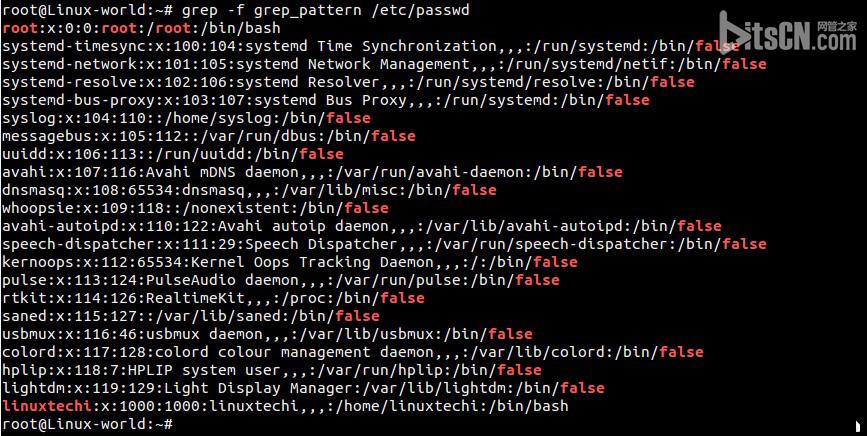This screenshot has height=436, width=867.
Task: Click the red 'linuxtechi' highlighted username
Action: (47, 406)
